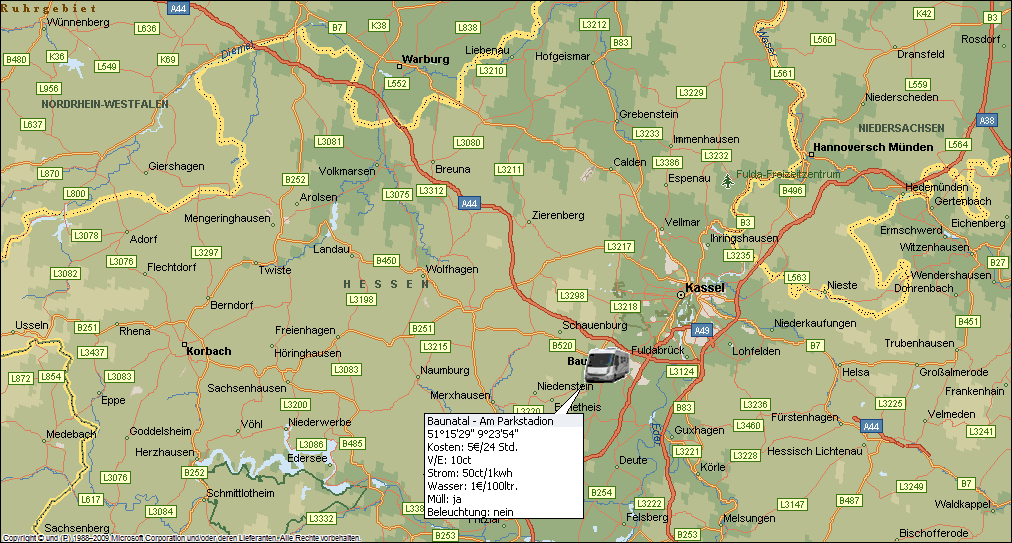Click the 'V/E: 10ct' line
Image resolution: width=1012 pixels, height=543 pixels.
coord(449,460)
